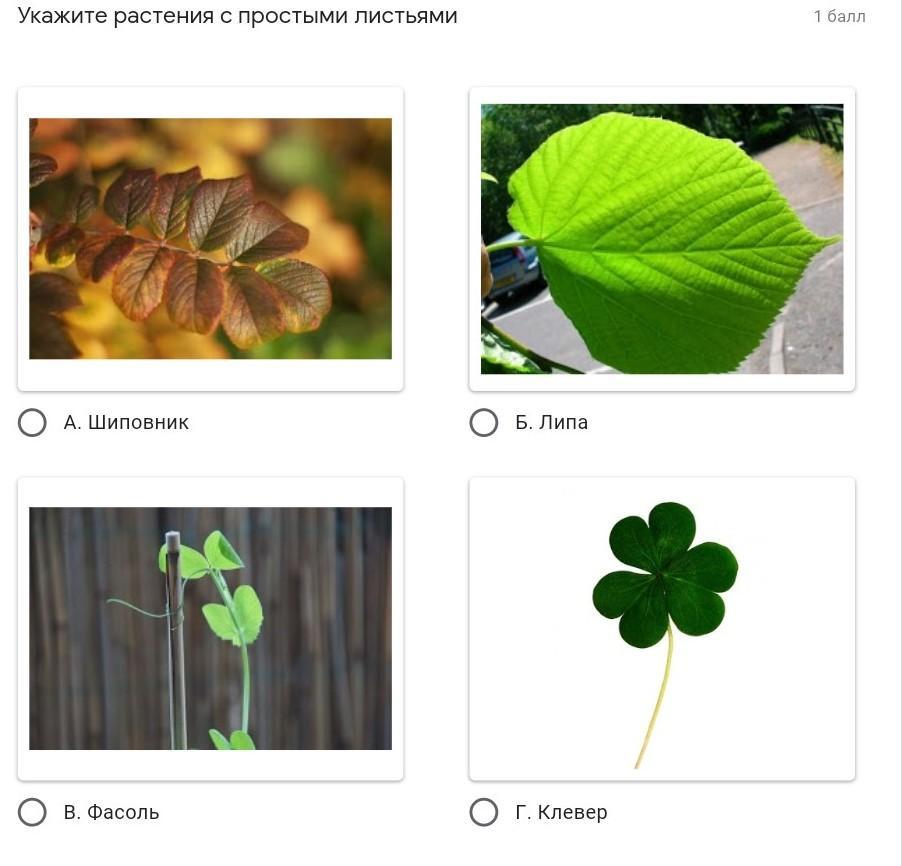Viewport: 902px width, 866px height.
Task: Select the radio button for В. Фасоль
Action: [32, 812]
